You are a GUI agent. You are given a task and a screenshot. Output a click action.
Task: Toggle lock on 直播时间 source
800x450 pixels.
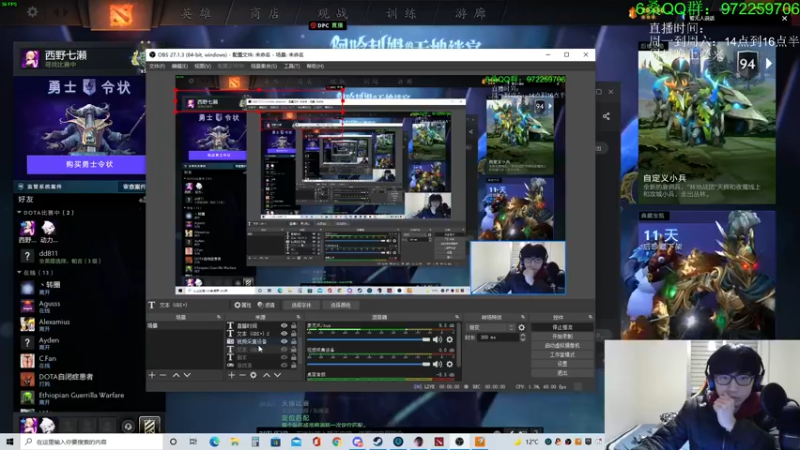point(293,326)
